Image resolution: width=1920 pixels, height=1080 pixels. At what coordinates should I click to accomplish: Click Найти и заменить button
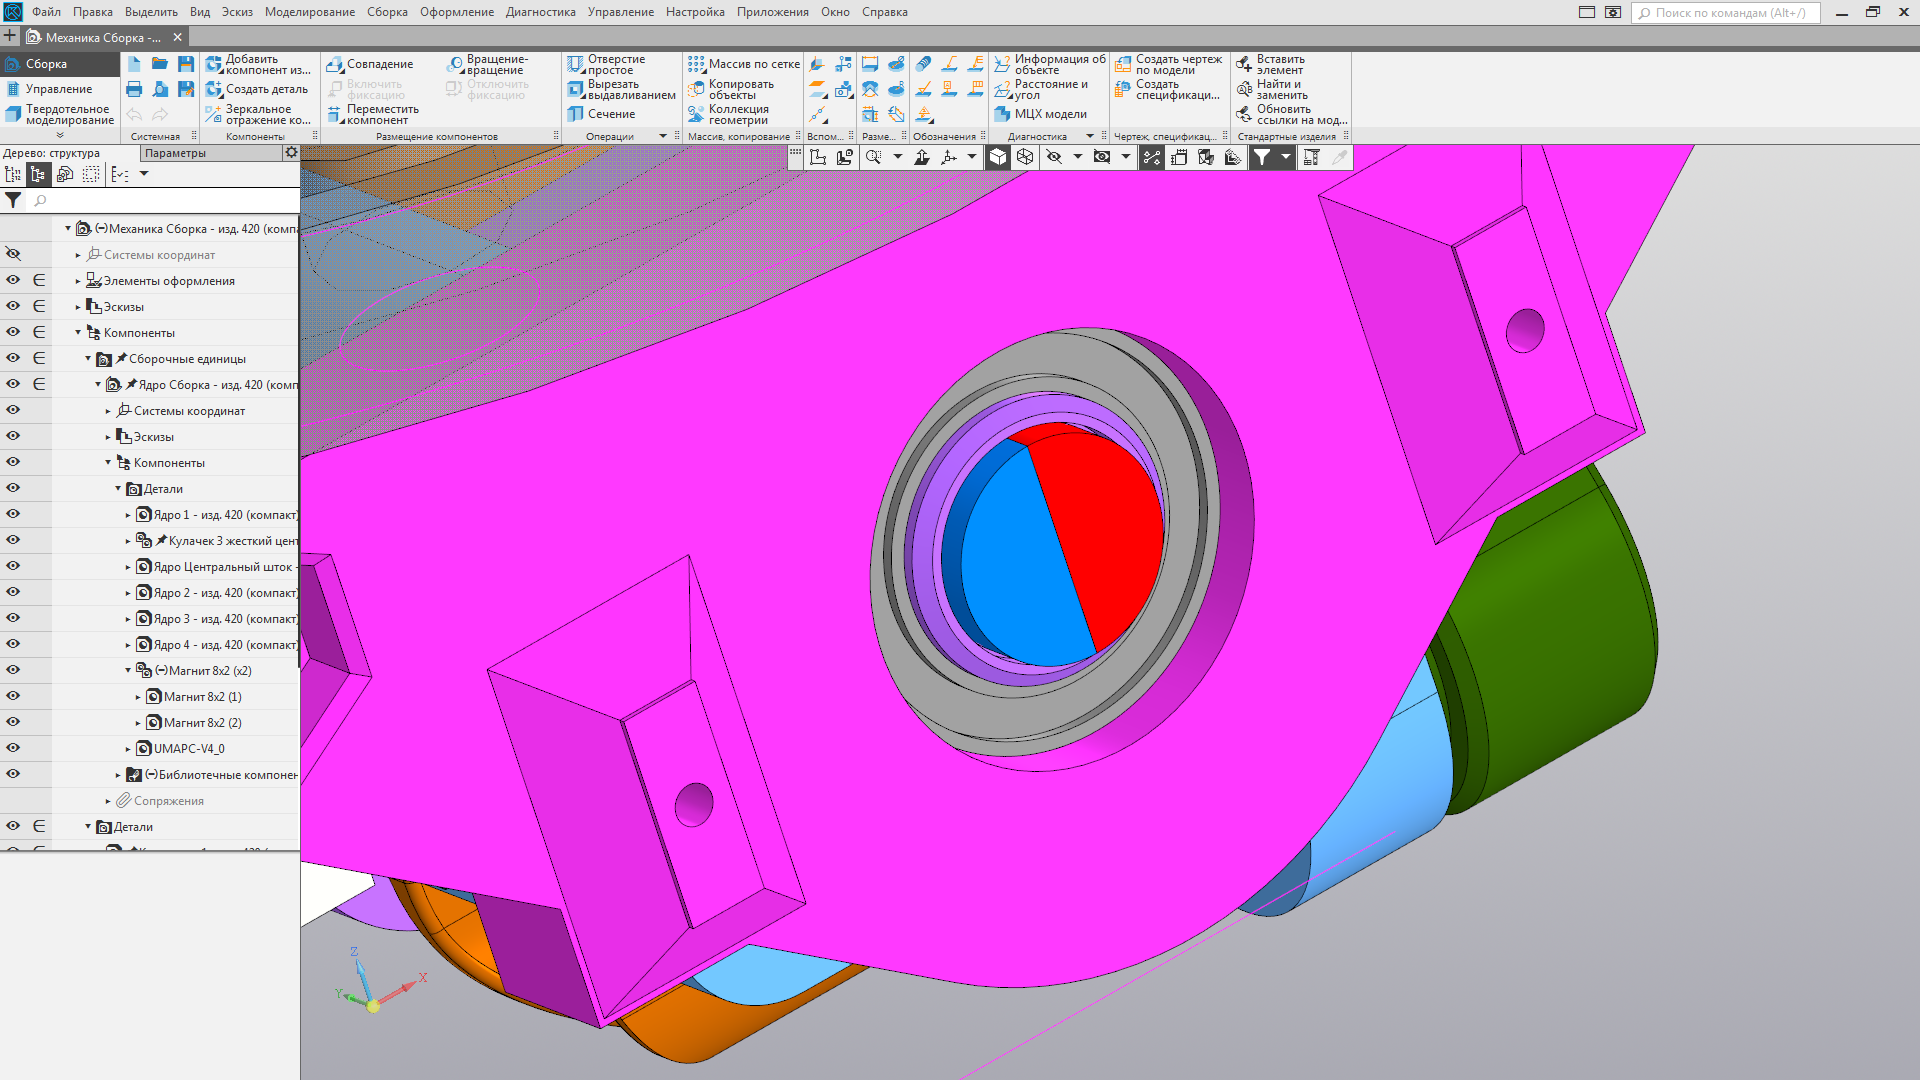coord(1271,89)
